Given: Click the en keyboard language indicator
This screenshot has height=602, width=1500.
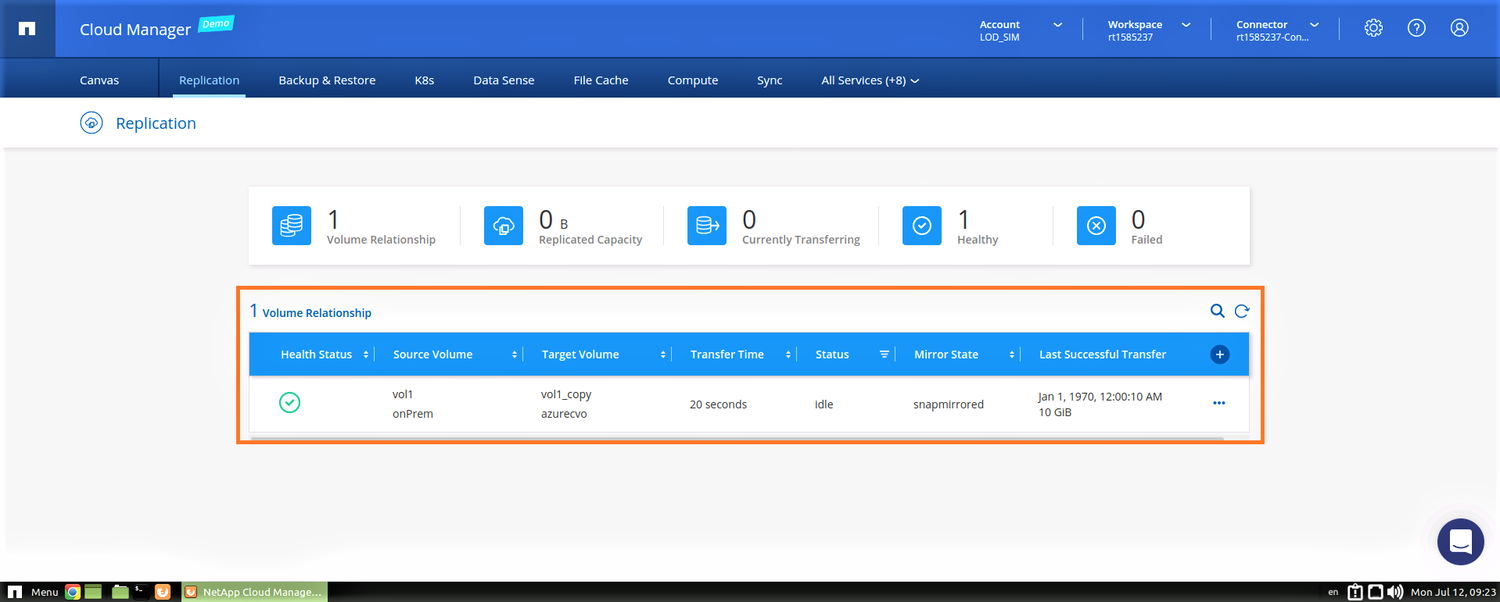Looking at the screenshot, I should [1333, 592].
